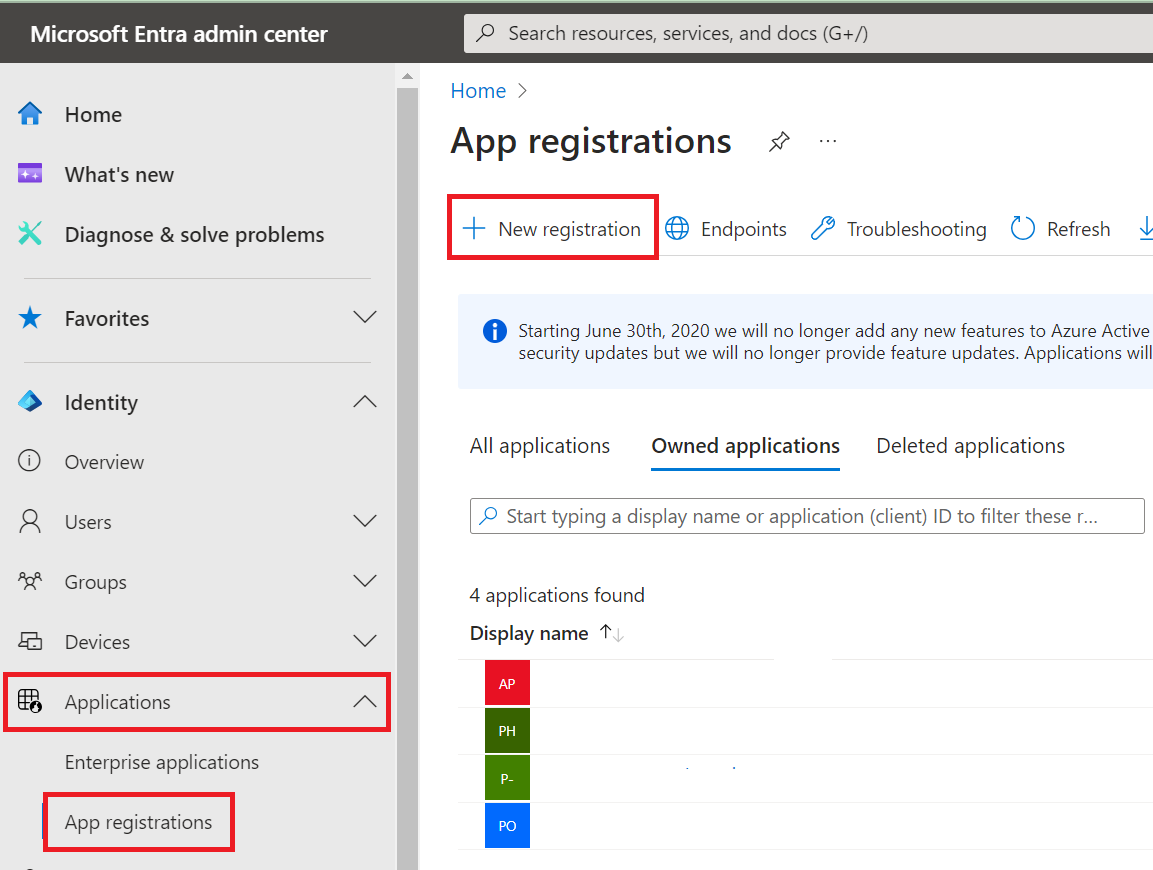Viewport: 1153px width, 870px height.
Task: Open the dark green PH application tile
Action: (x=507, y=730)
